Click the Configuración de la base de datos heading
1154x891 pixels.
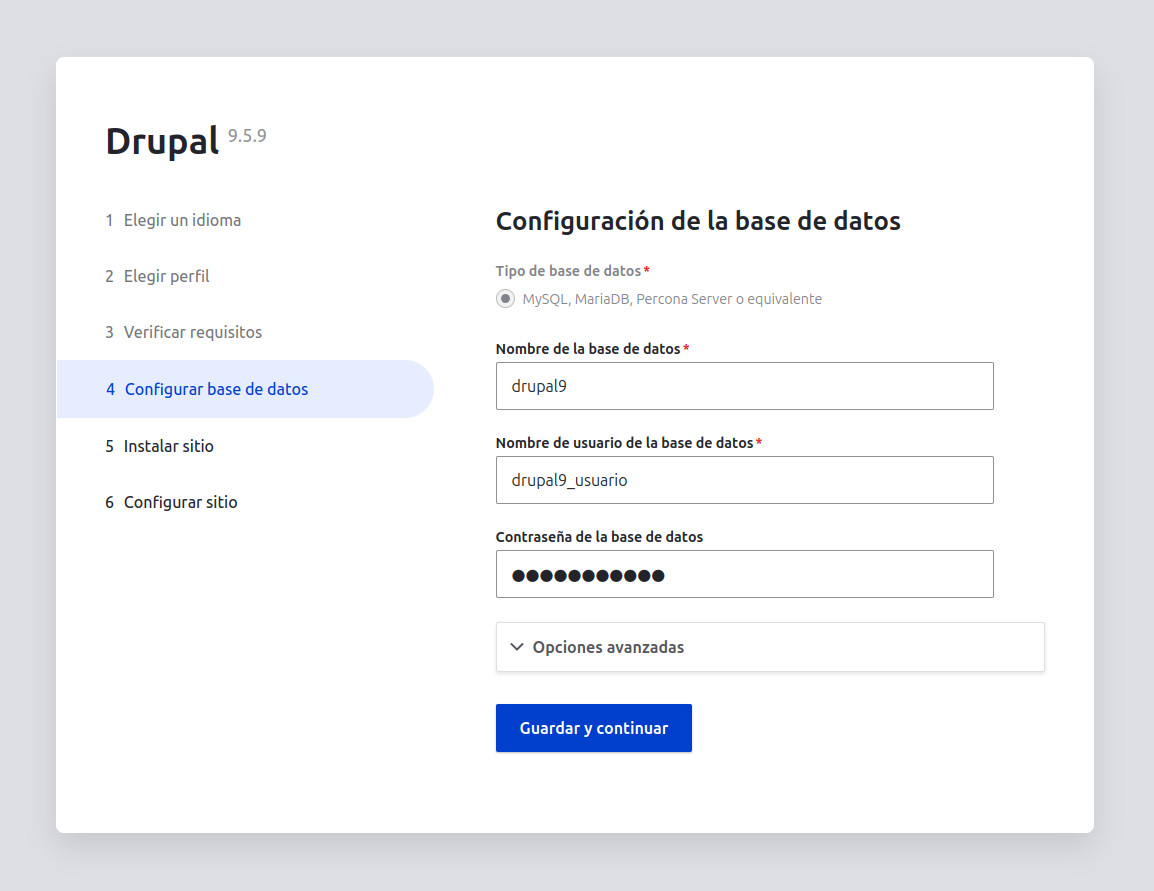tap(698, 221)
